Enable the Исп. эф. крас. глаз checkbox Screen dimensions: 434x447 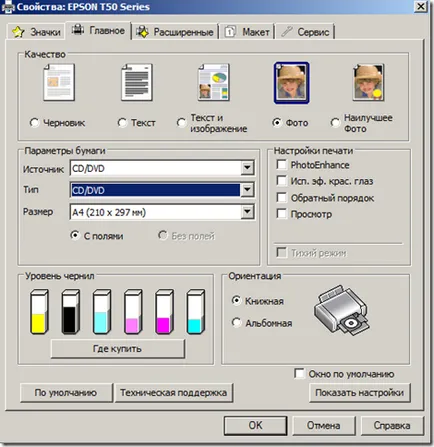[x=282, y=181]
